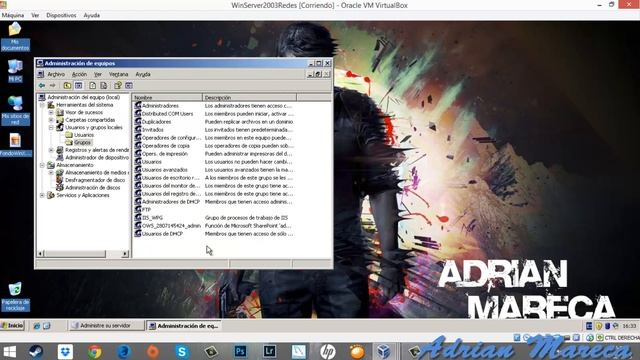Viewport: 640px width, 360px height.
Task: Collapse the Herramientas del sistema node
Action: pos(42,105)
